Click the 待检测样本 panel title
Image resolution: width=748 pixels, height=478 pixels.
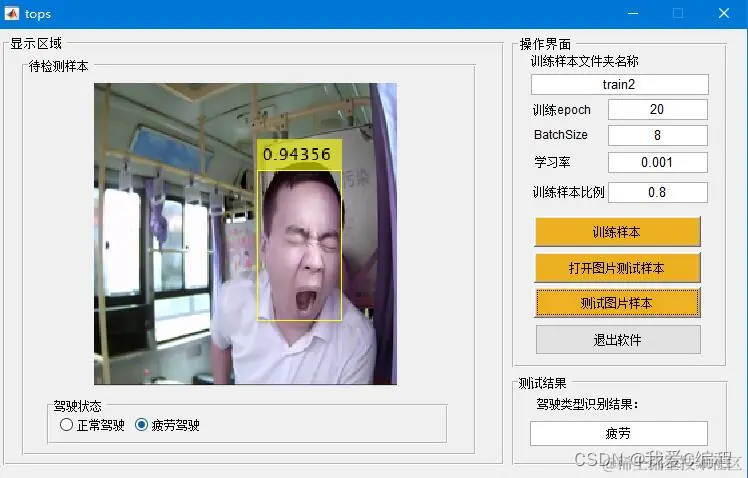click(59, 66)
